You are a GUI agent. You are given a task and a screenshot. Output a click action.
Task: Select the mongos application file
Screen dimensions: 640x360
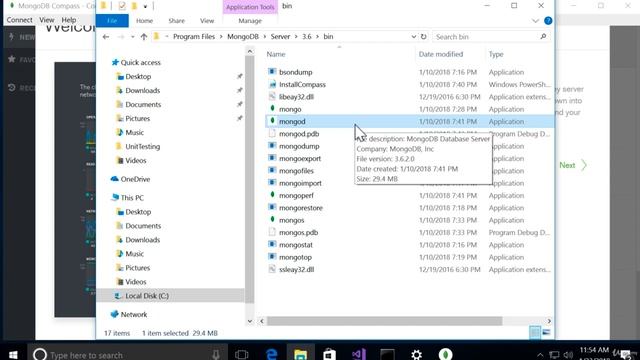click(291, 220)
